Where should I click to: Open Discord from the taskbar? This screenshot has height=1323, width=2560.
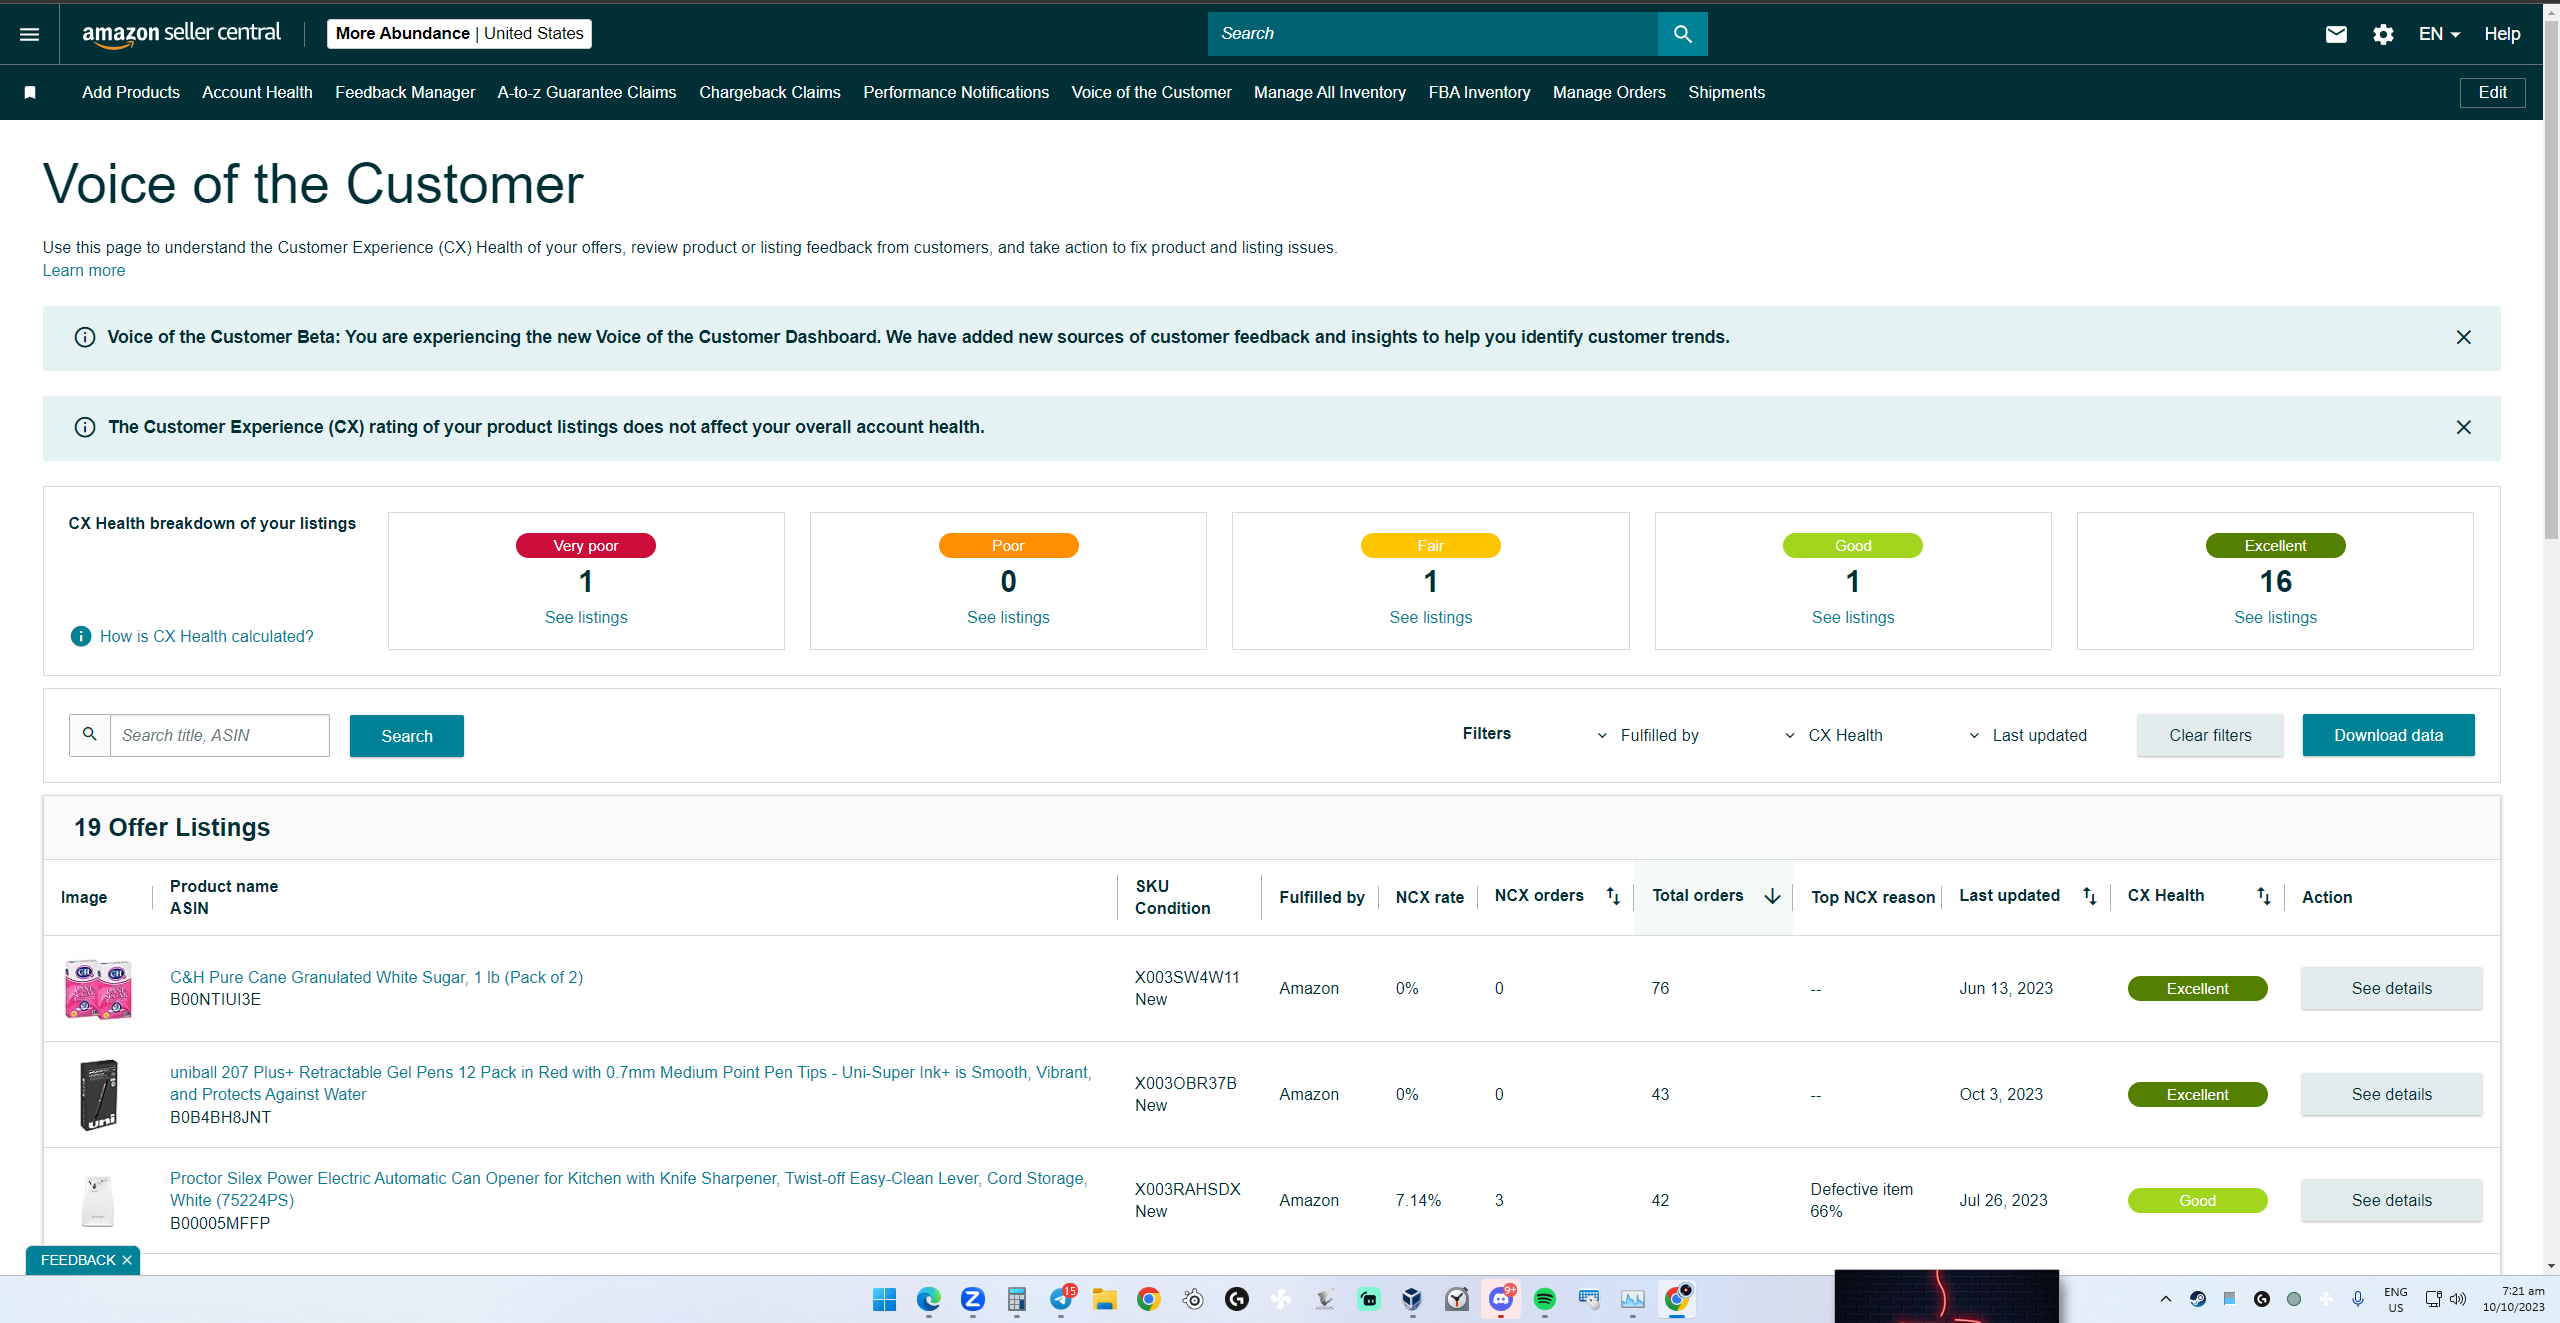1501,1299
